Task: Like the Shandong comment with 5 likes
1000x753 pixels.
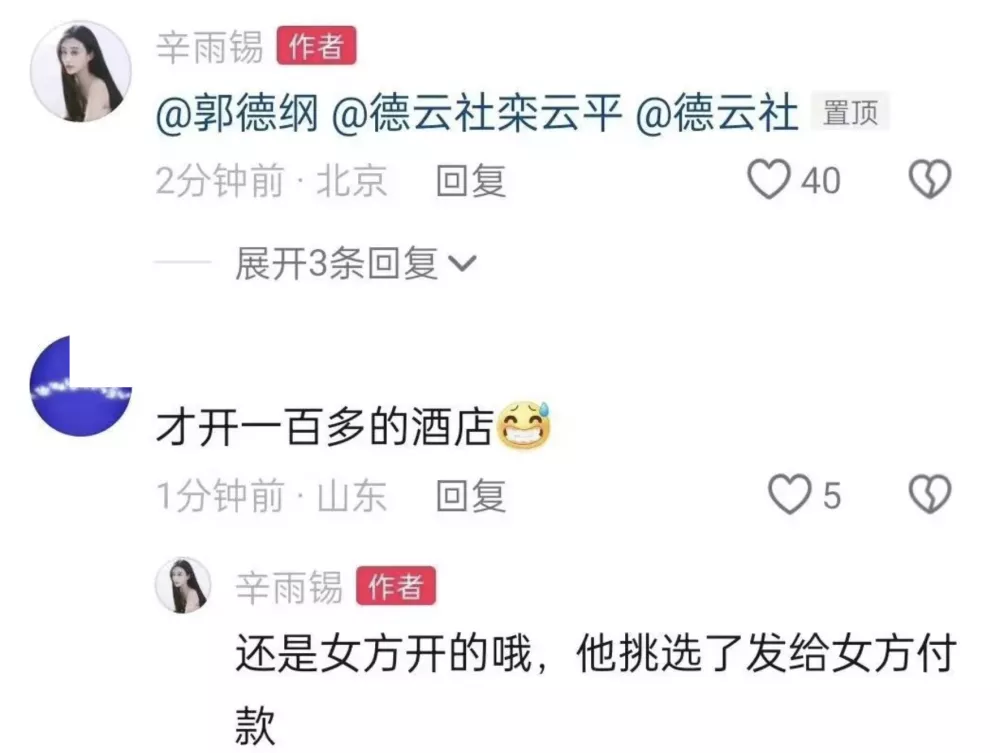Action: pos(790,495)
